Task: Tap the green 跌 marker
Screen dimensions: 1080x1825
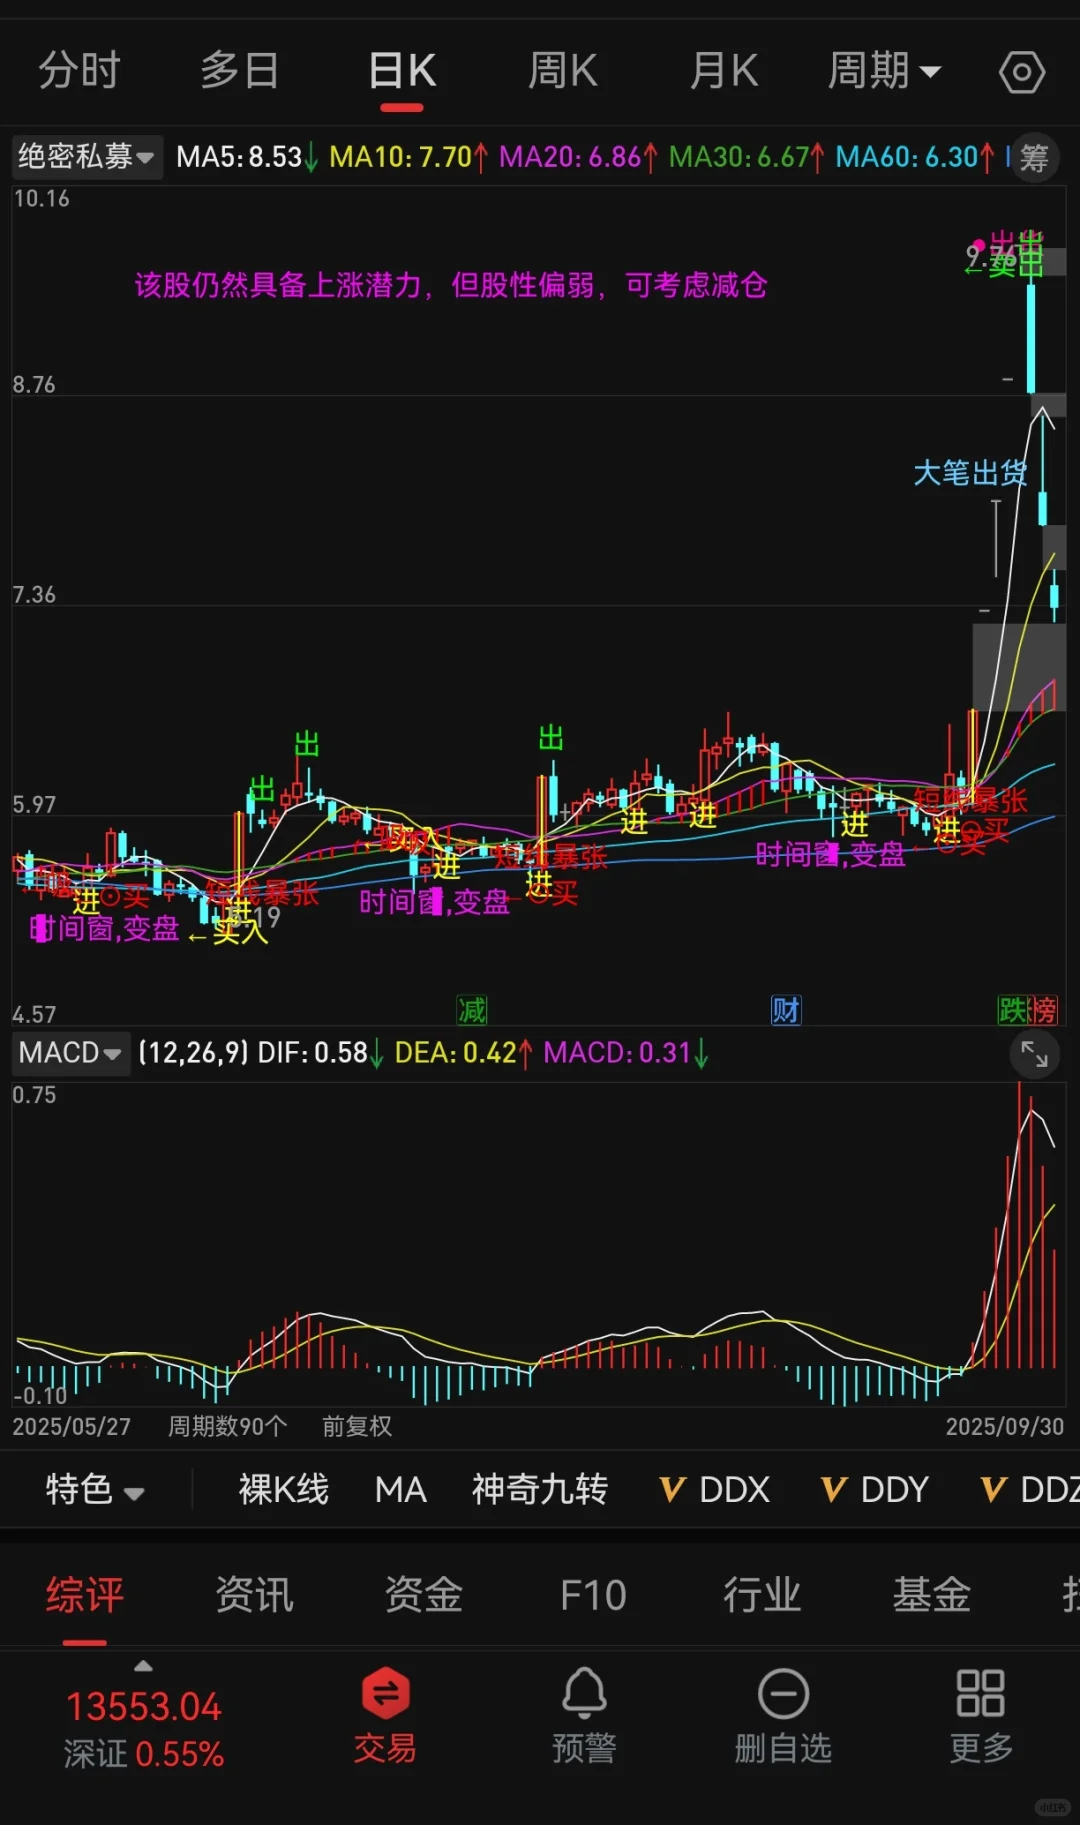Action: (1012, 1010)
